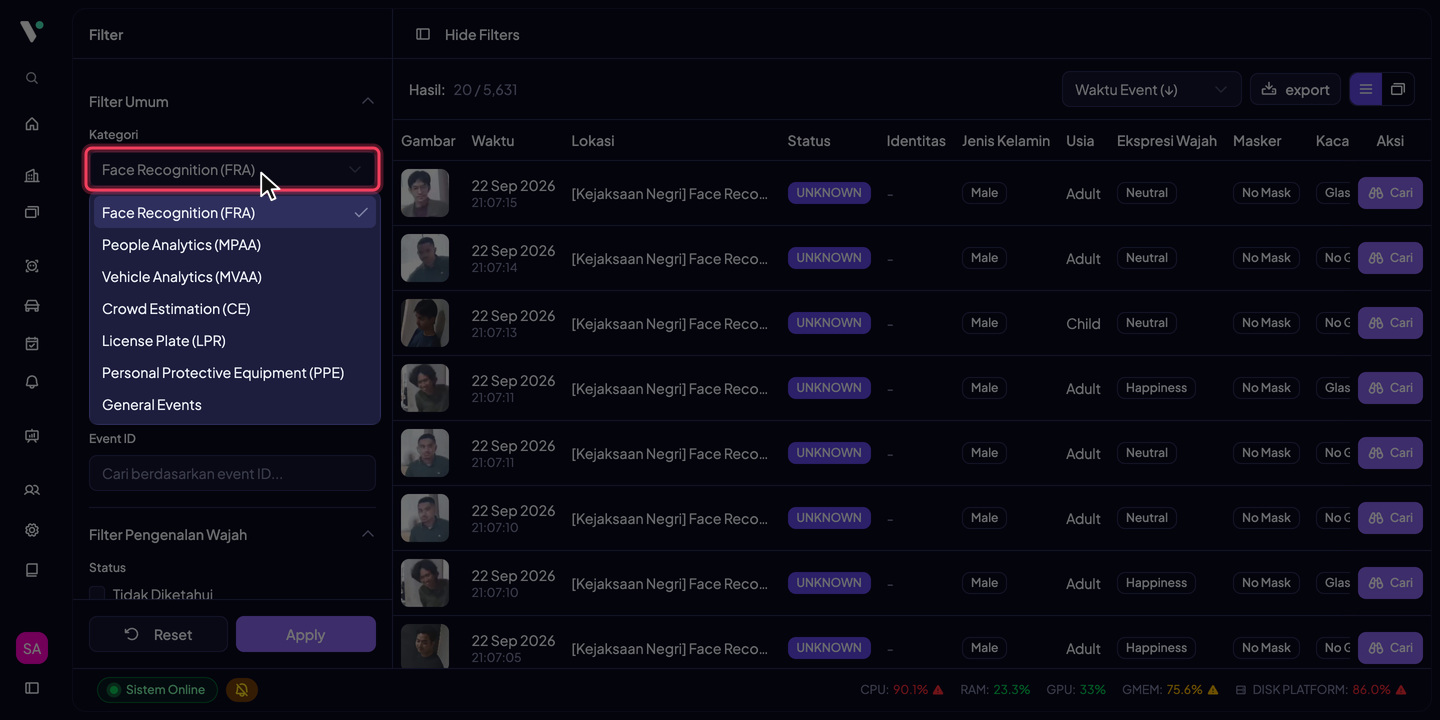Click Cari in the 21:07:13 row
Image resolution: width=1440 pixels, height=720 pixels.
1390,323
